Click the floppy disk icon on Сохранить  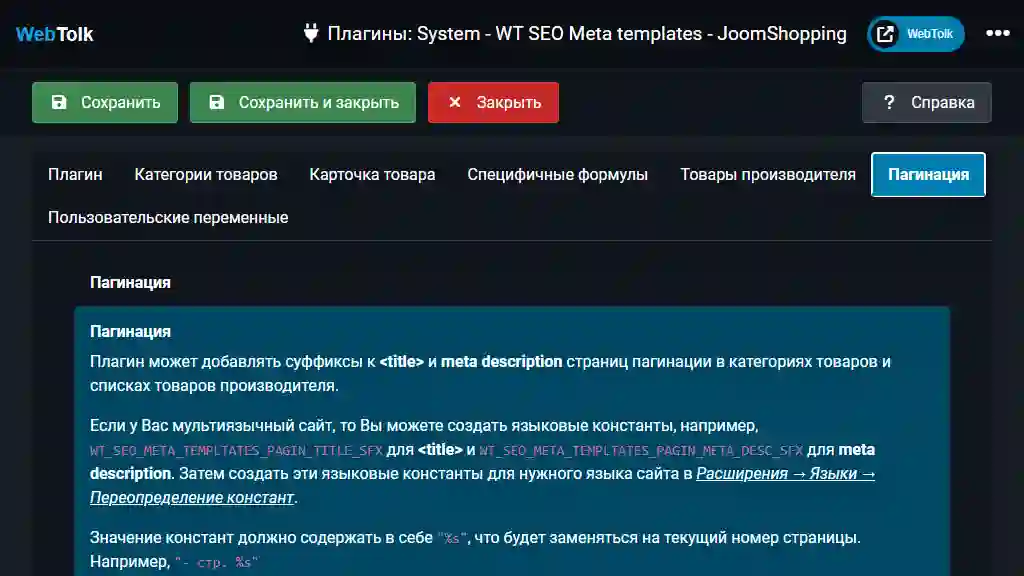[59, 102]
